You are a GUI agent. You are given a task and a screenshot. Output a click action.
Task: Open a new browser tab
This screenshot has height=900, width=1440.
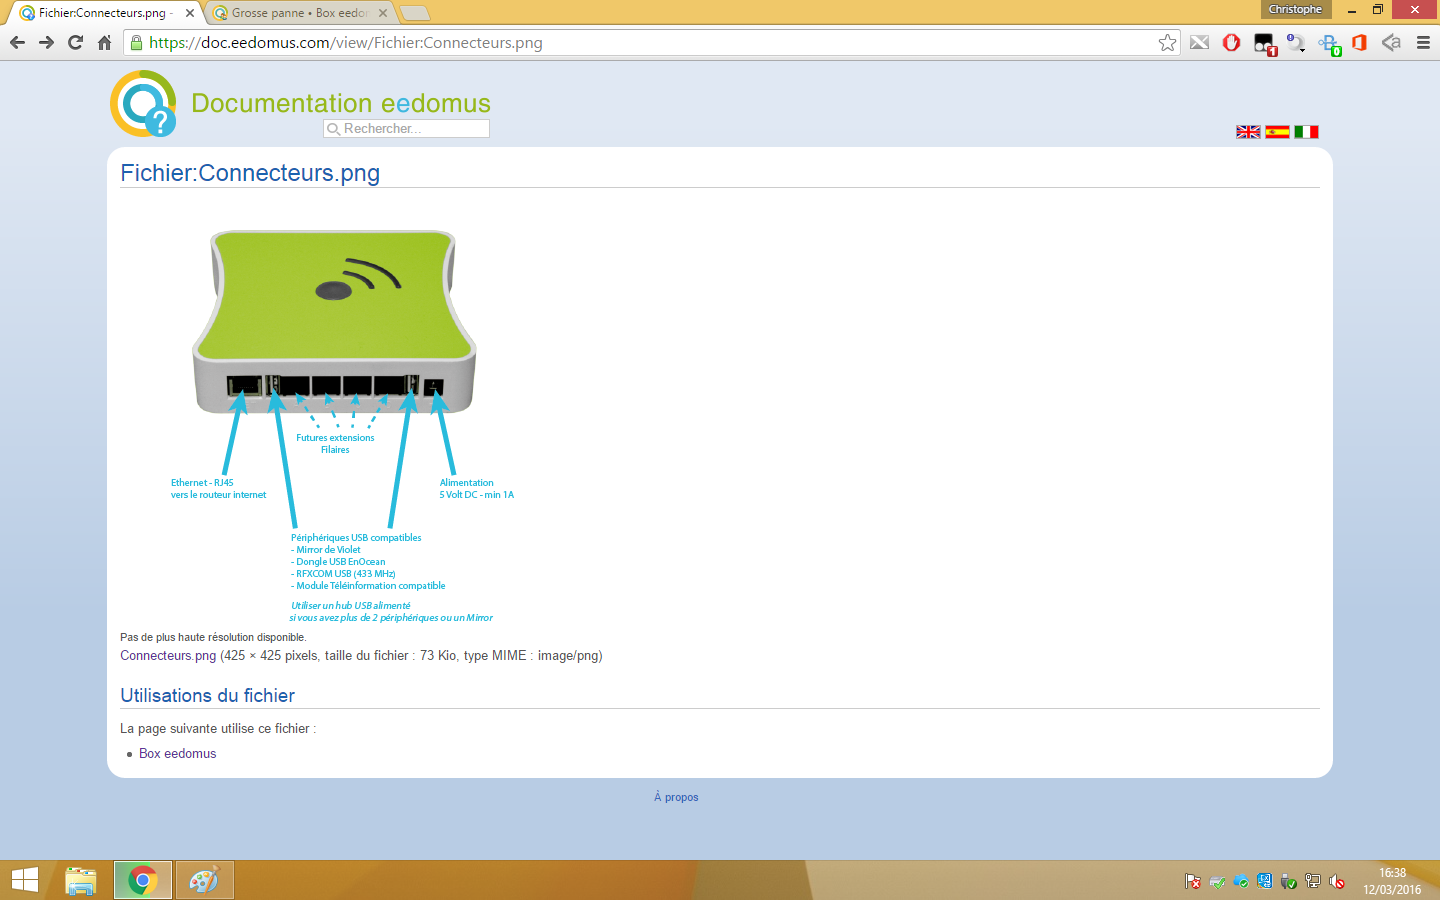pyautogui.click(x=415, y=13)
